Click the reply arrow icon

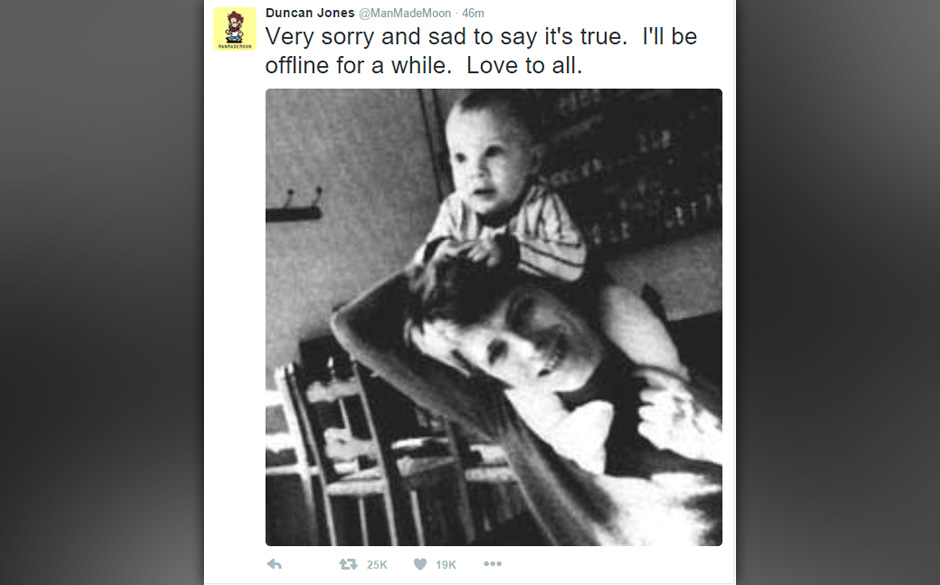275,564
